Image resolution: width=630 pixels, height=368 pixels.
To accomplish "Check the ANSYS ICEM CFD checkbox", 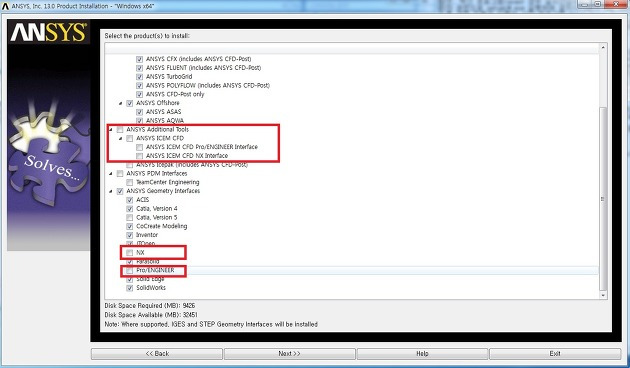I will click(x=130, y=139).
